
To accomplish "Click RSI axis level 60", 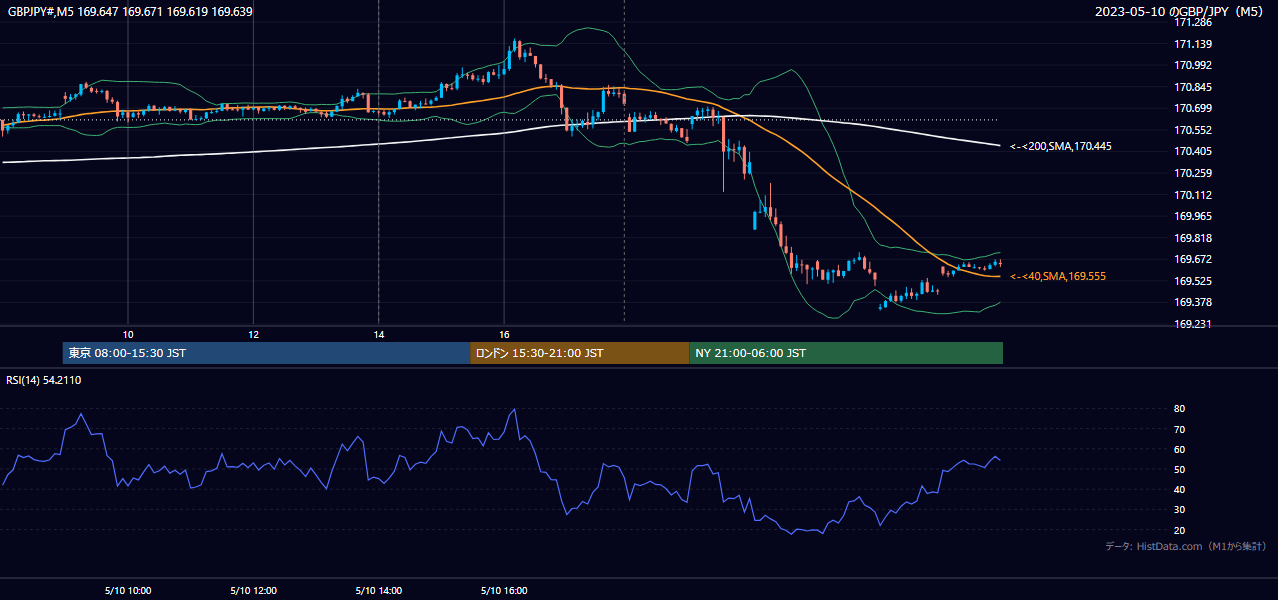I will (1180, 449).
